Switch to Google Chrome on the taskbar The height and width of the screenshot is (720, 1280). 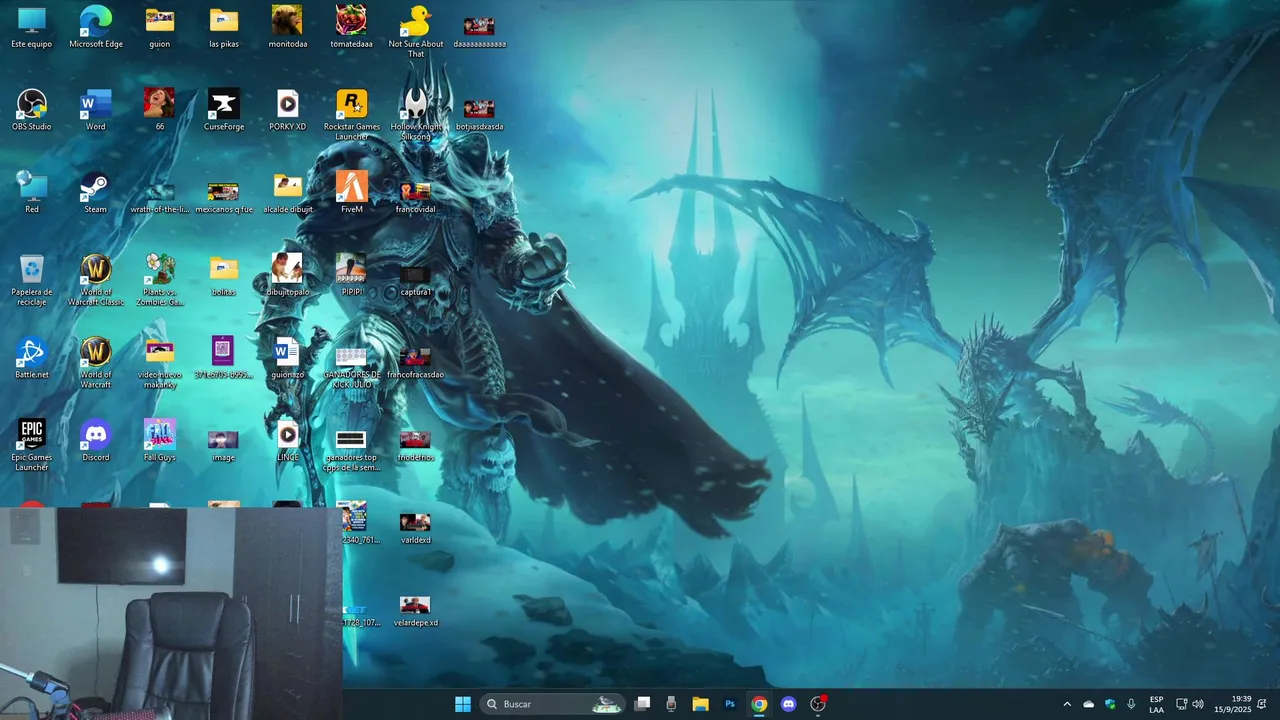pyautogui.click(x=759, y=704)
